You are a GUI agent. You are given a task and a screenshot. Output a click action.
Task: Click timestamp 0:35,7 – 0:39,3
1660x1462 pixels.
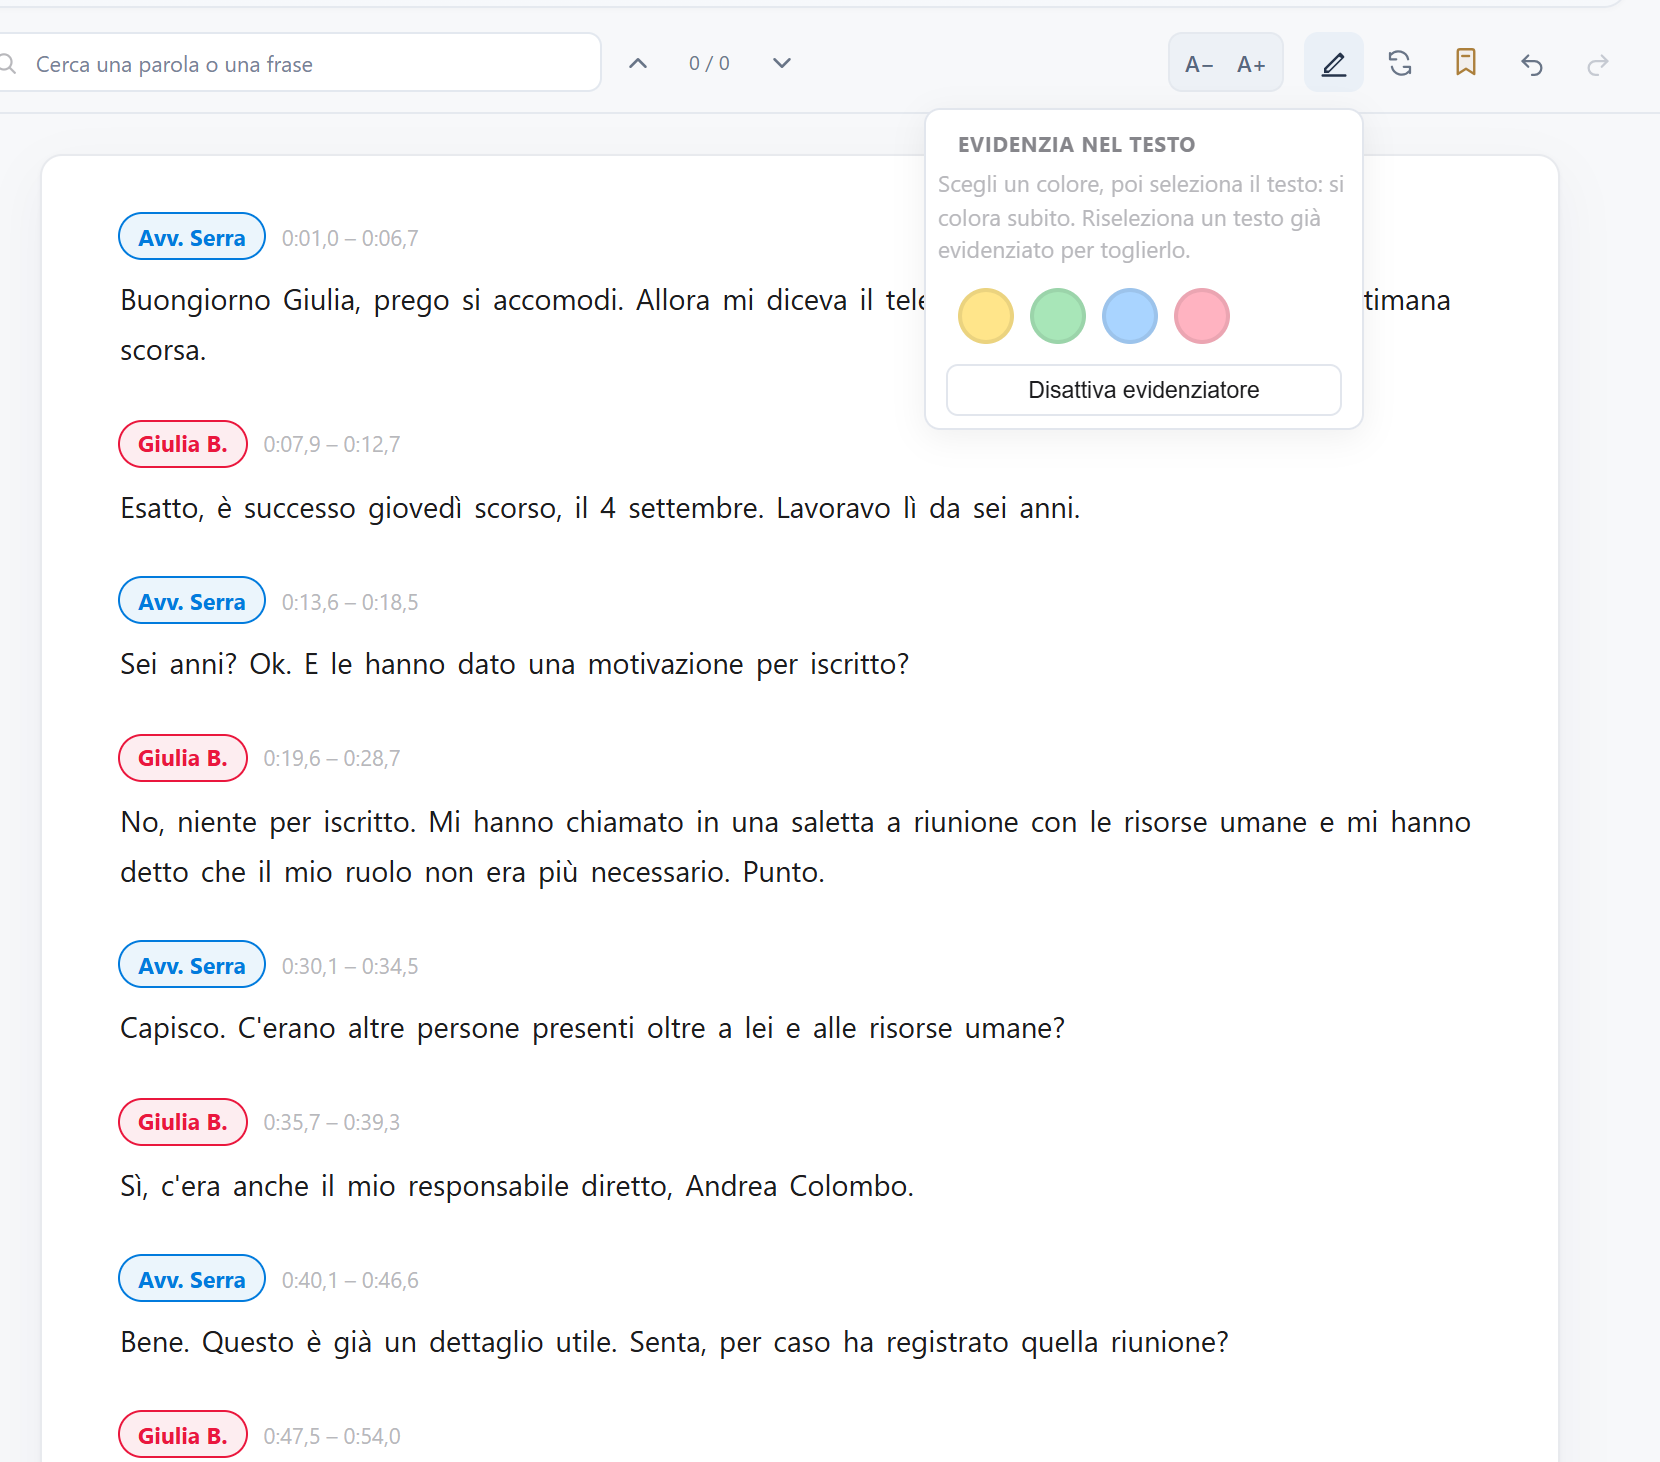tap(332, 1122)
